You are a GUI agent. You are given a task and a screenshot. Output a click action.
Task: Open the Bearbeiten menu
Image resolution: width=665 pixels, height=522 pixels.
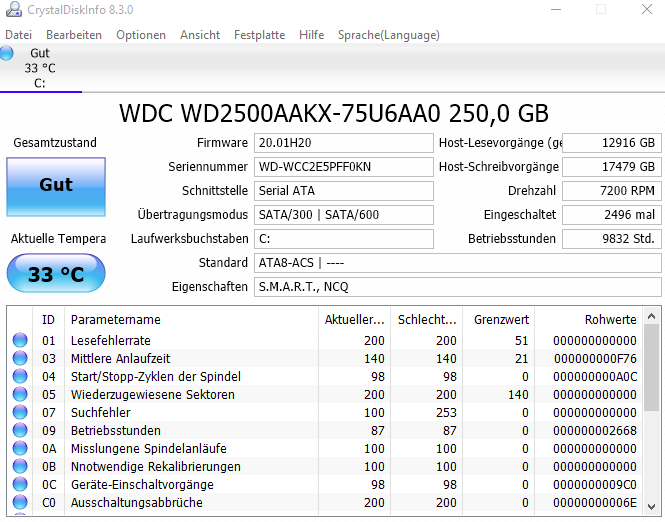(x=74, y=35)
